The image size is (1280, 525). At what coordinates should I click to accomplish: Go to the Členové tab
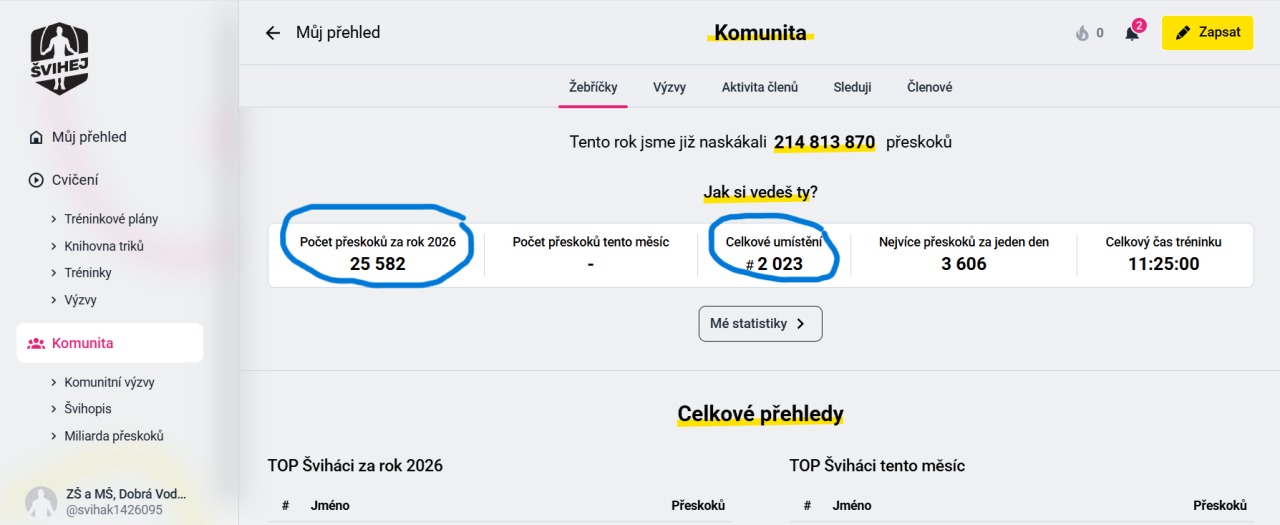[929, 87]
